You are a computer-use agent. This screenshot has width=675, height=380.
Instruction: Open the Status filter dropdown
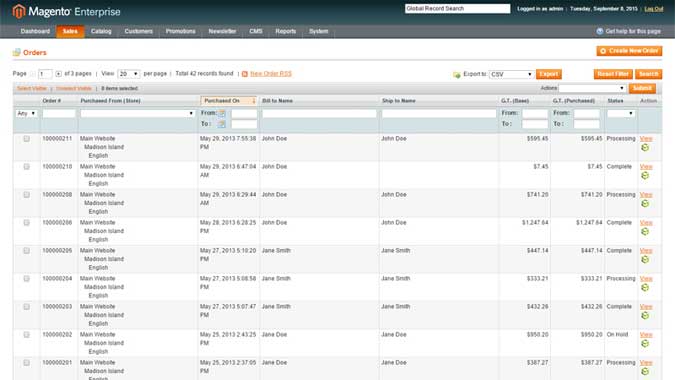621,113
